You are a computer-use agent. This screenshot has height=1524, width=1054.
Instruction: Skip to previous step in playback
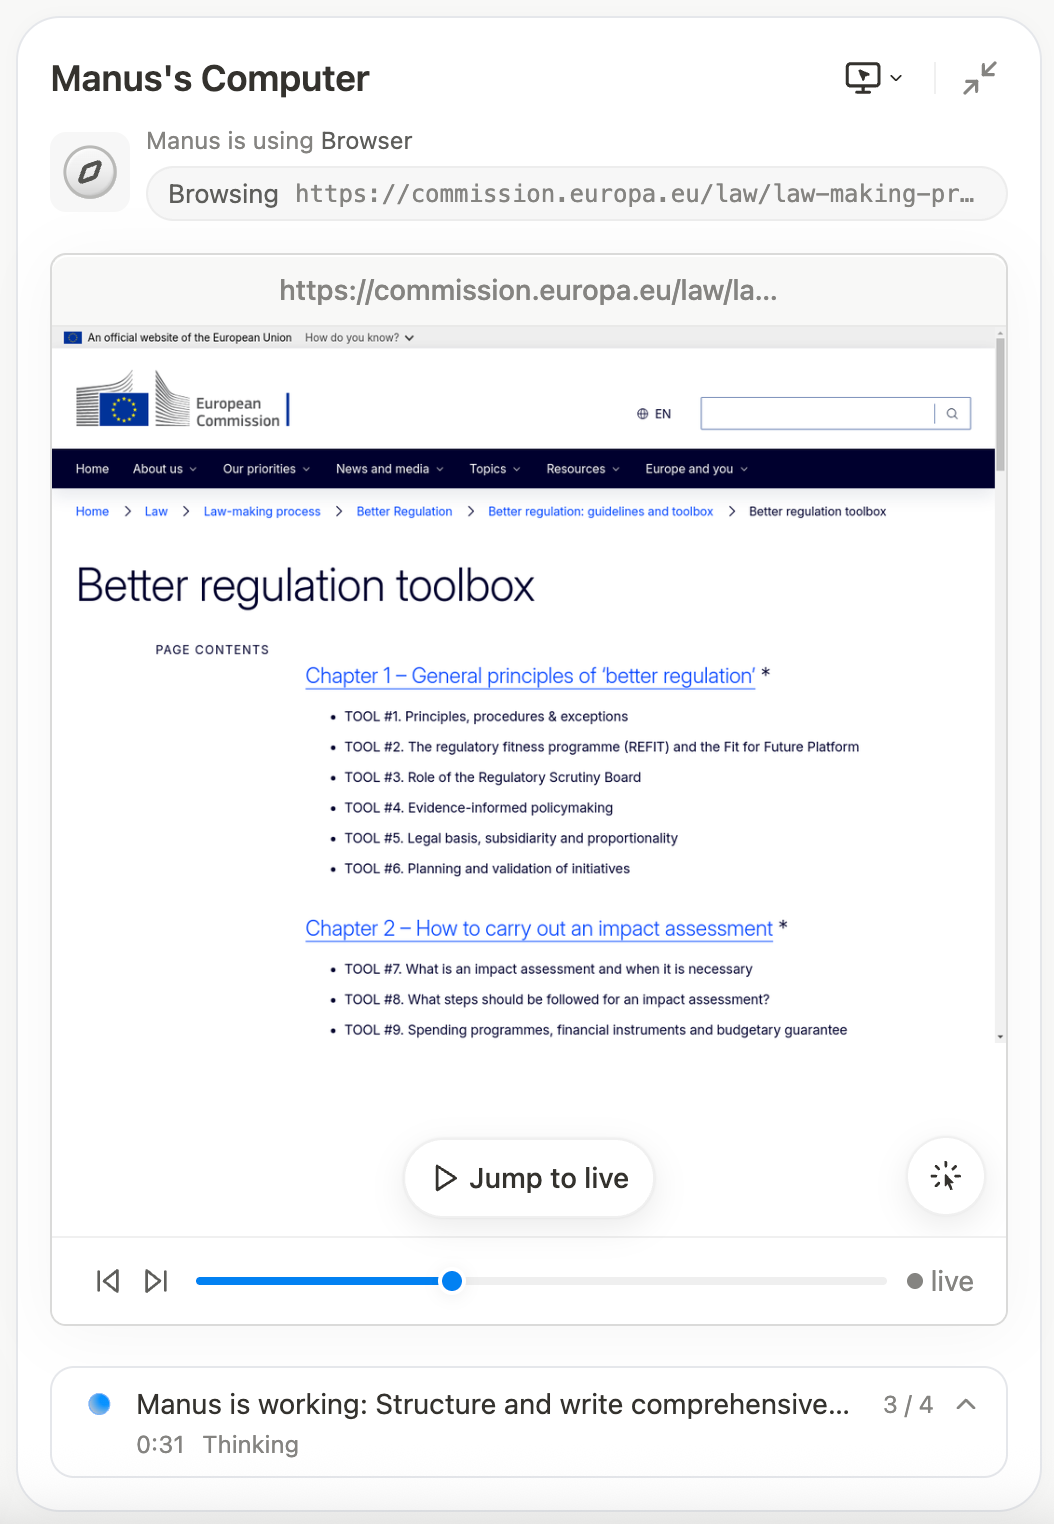pyautogui.click(x=108, y=1281)
